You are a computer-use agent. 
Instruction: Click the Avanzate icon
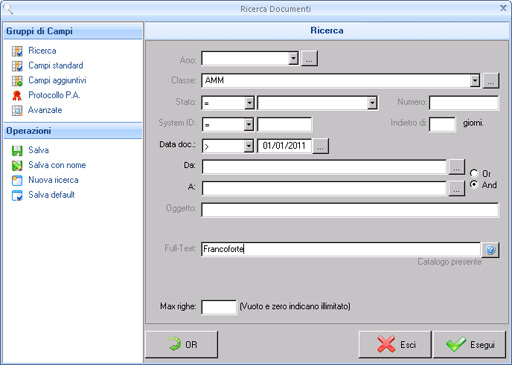point(17,110)
